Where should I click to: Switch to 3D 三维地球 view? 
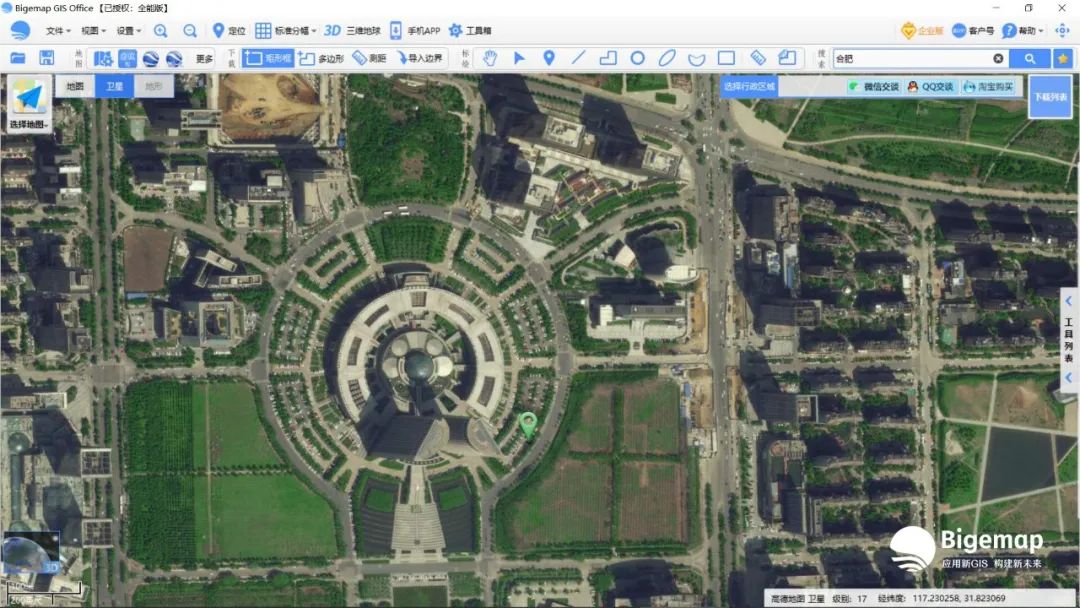pyautogui.click(x=352, y=30)
